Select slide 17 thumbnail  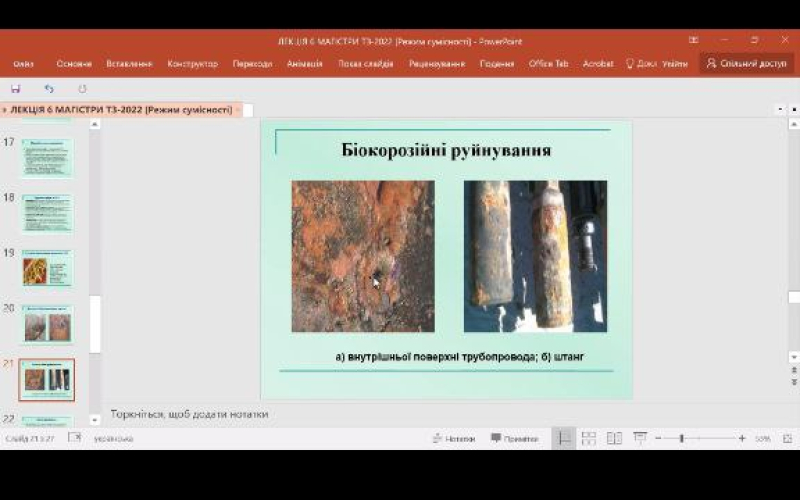47,158
